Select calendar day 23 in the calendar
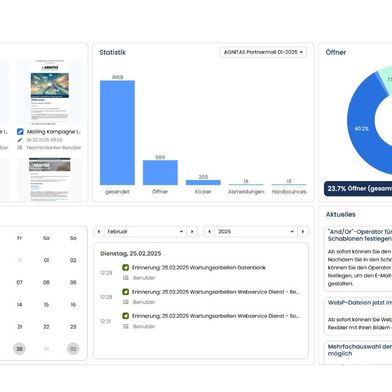 [x=73, y=327]
